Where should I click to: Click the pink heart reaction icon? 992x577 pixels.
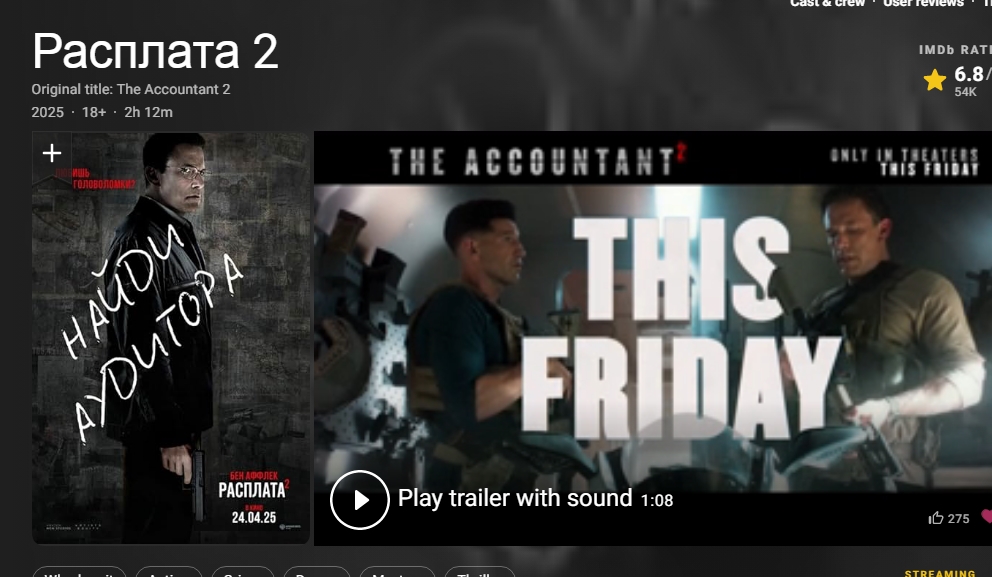[x=986, y=517]
